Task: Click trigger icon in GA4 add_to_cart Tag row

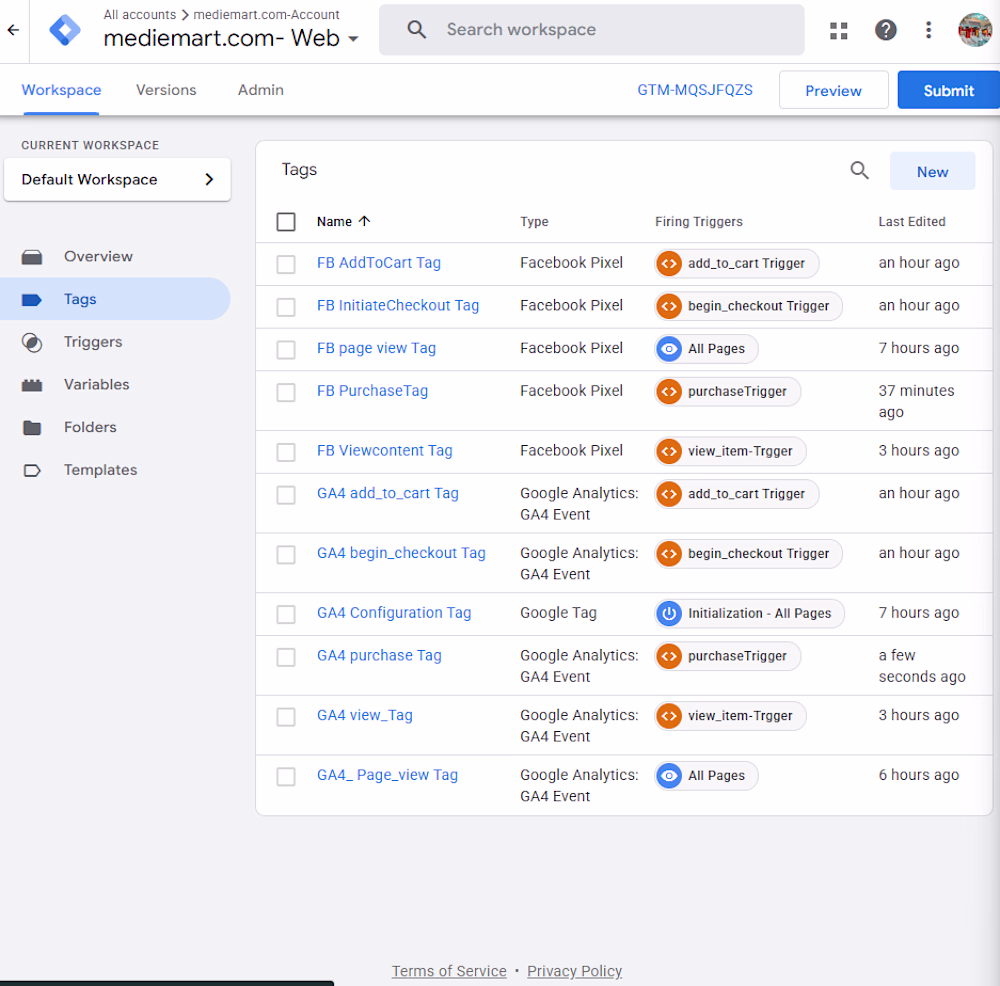Action: click(x=669, y=494)
